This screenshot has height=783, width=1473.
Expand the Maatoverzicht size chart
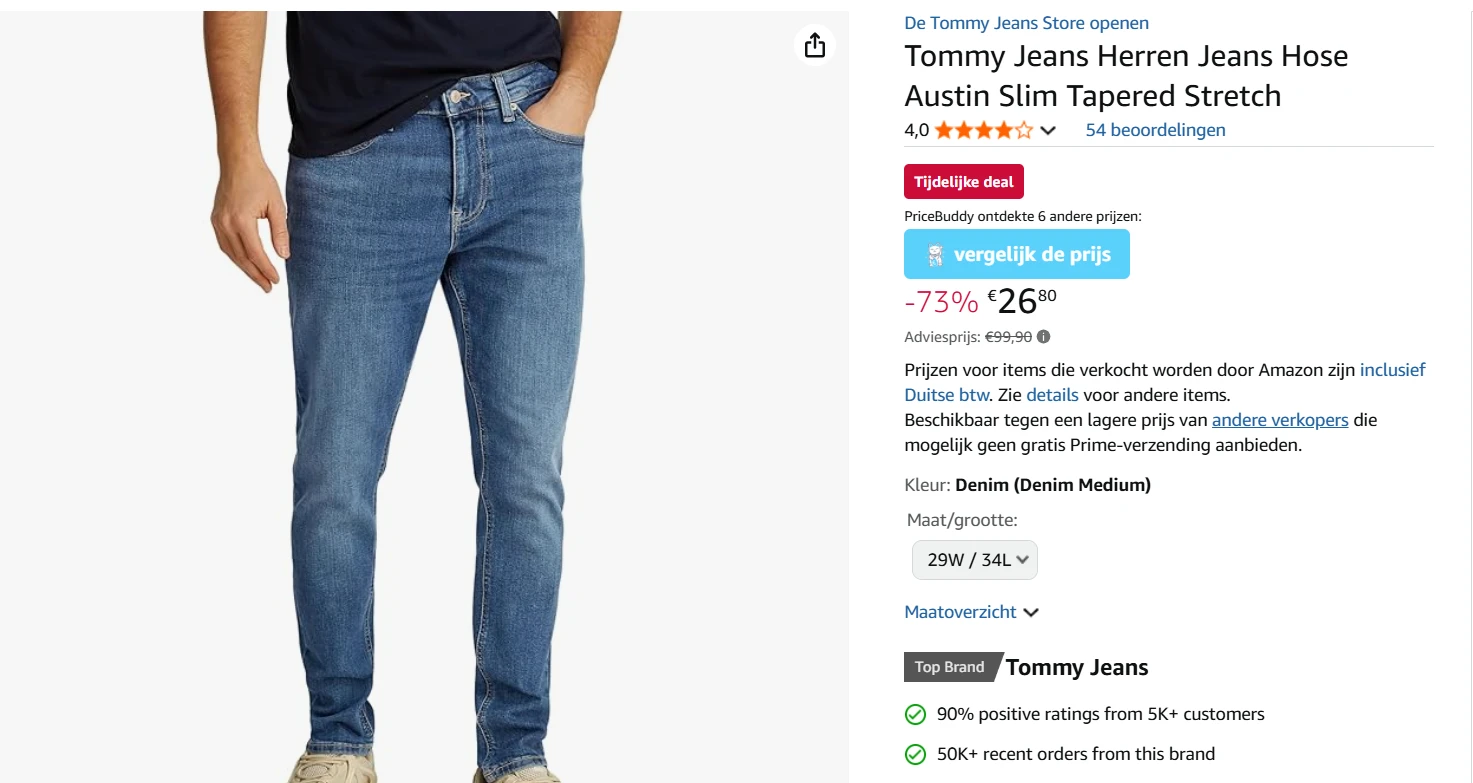[971, 612]
